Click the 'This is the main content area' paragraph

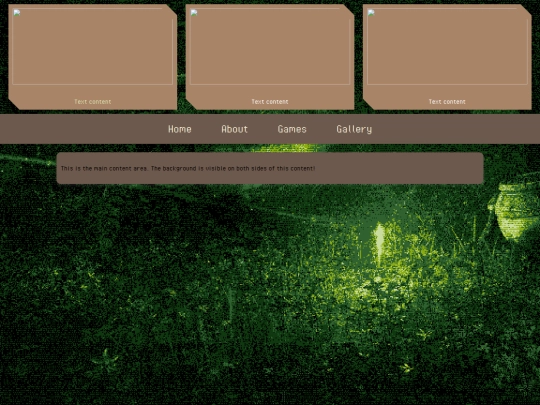pyautogui.click(x=188, y=168)
